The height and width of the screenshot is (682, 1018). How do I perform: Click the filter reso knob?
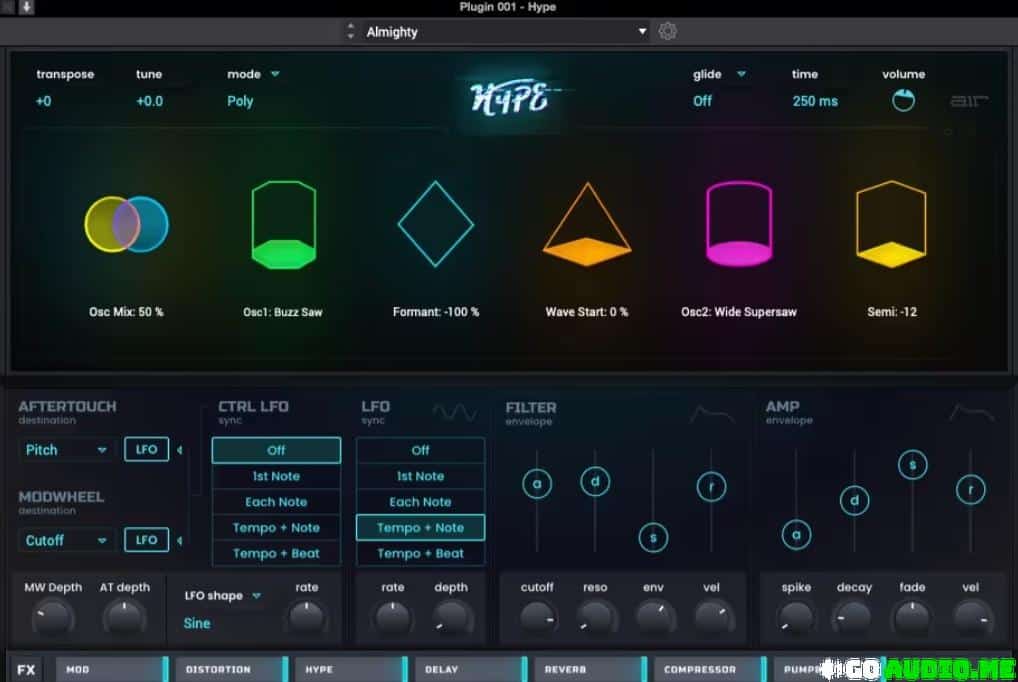(x=595, y=618)
